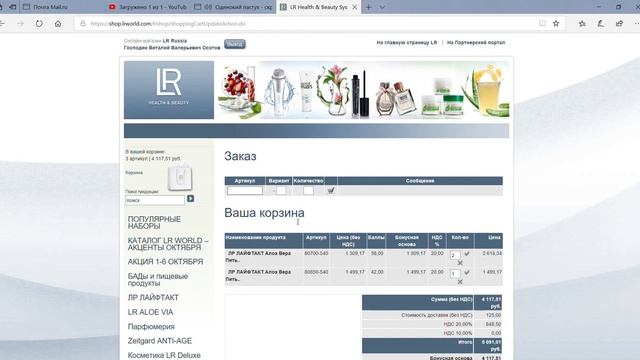Open На главную страницу LR link
Image resolution: width=640 pixels, height=360 pixels.
click(407, 42)
